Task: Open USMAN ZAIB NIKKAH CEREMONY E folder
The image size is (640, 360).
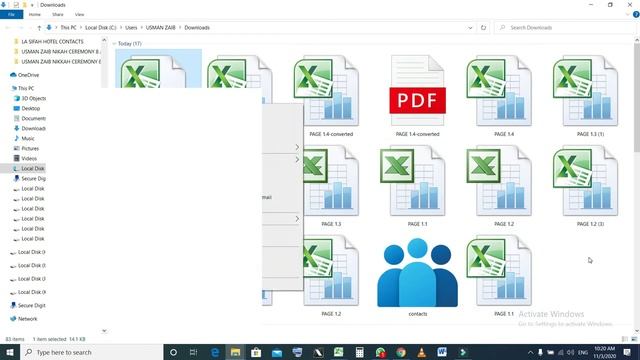Action: (x=57, y=62)
